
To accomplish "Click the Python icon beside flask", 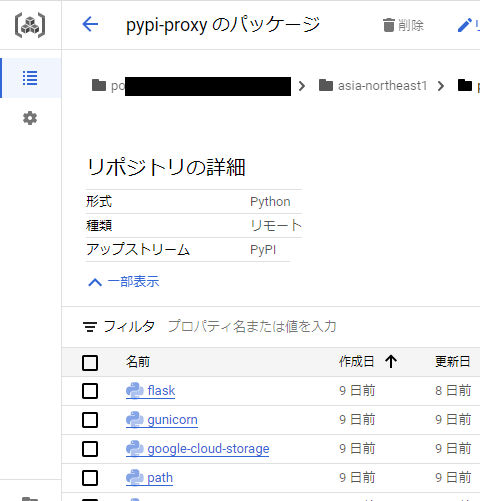I will point(135,391).
